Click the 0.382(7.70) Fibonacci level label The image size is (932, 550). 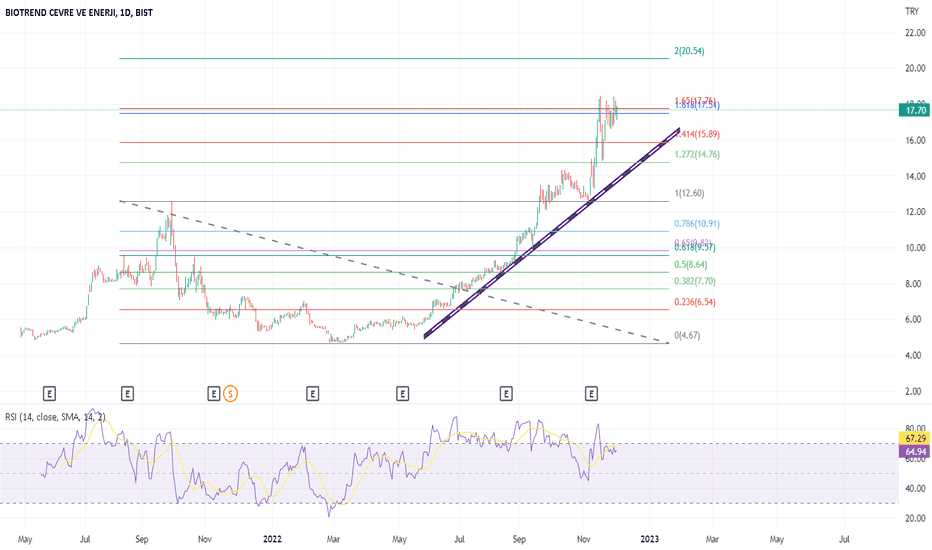coord(695,281)
